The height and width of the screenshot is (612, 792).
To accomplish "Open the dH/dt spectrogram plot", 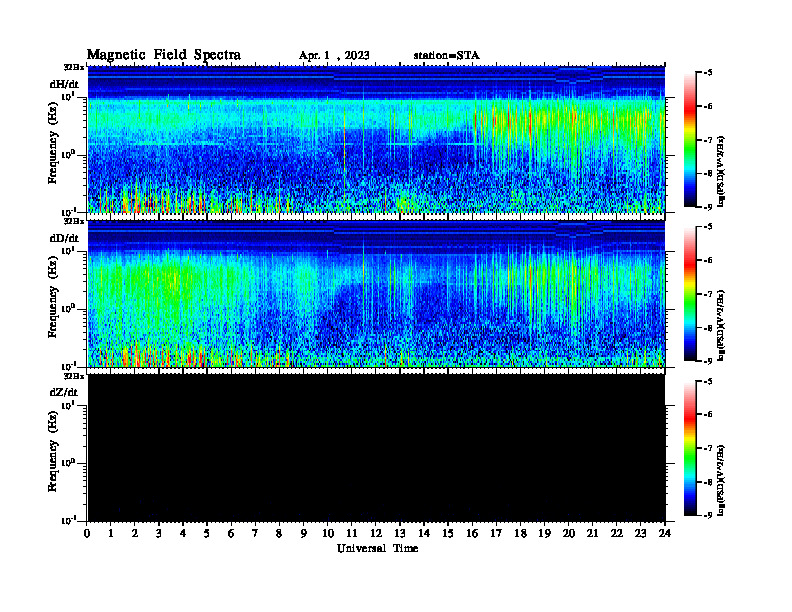I will click(376, 139).
